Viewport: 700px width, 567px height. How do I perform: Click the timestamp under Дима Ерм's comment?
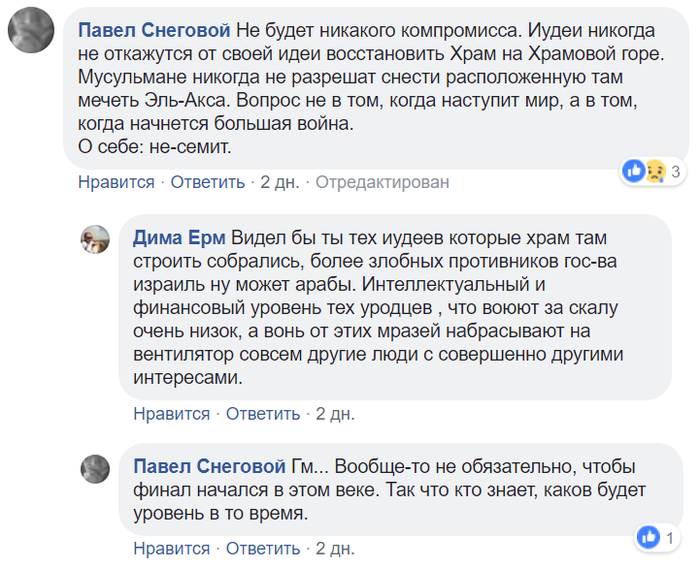point(335,413)
